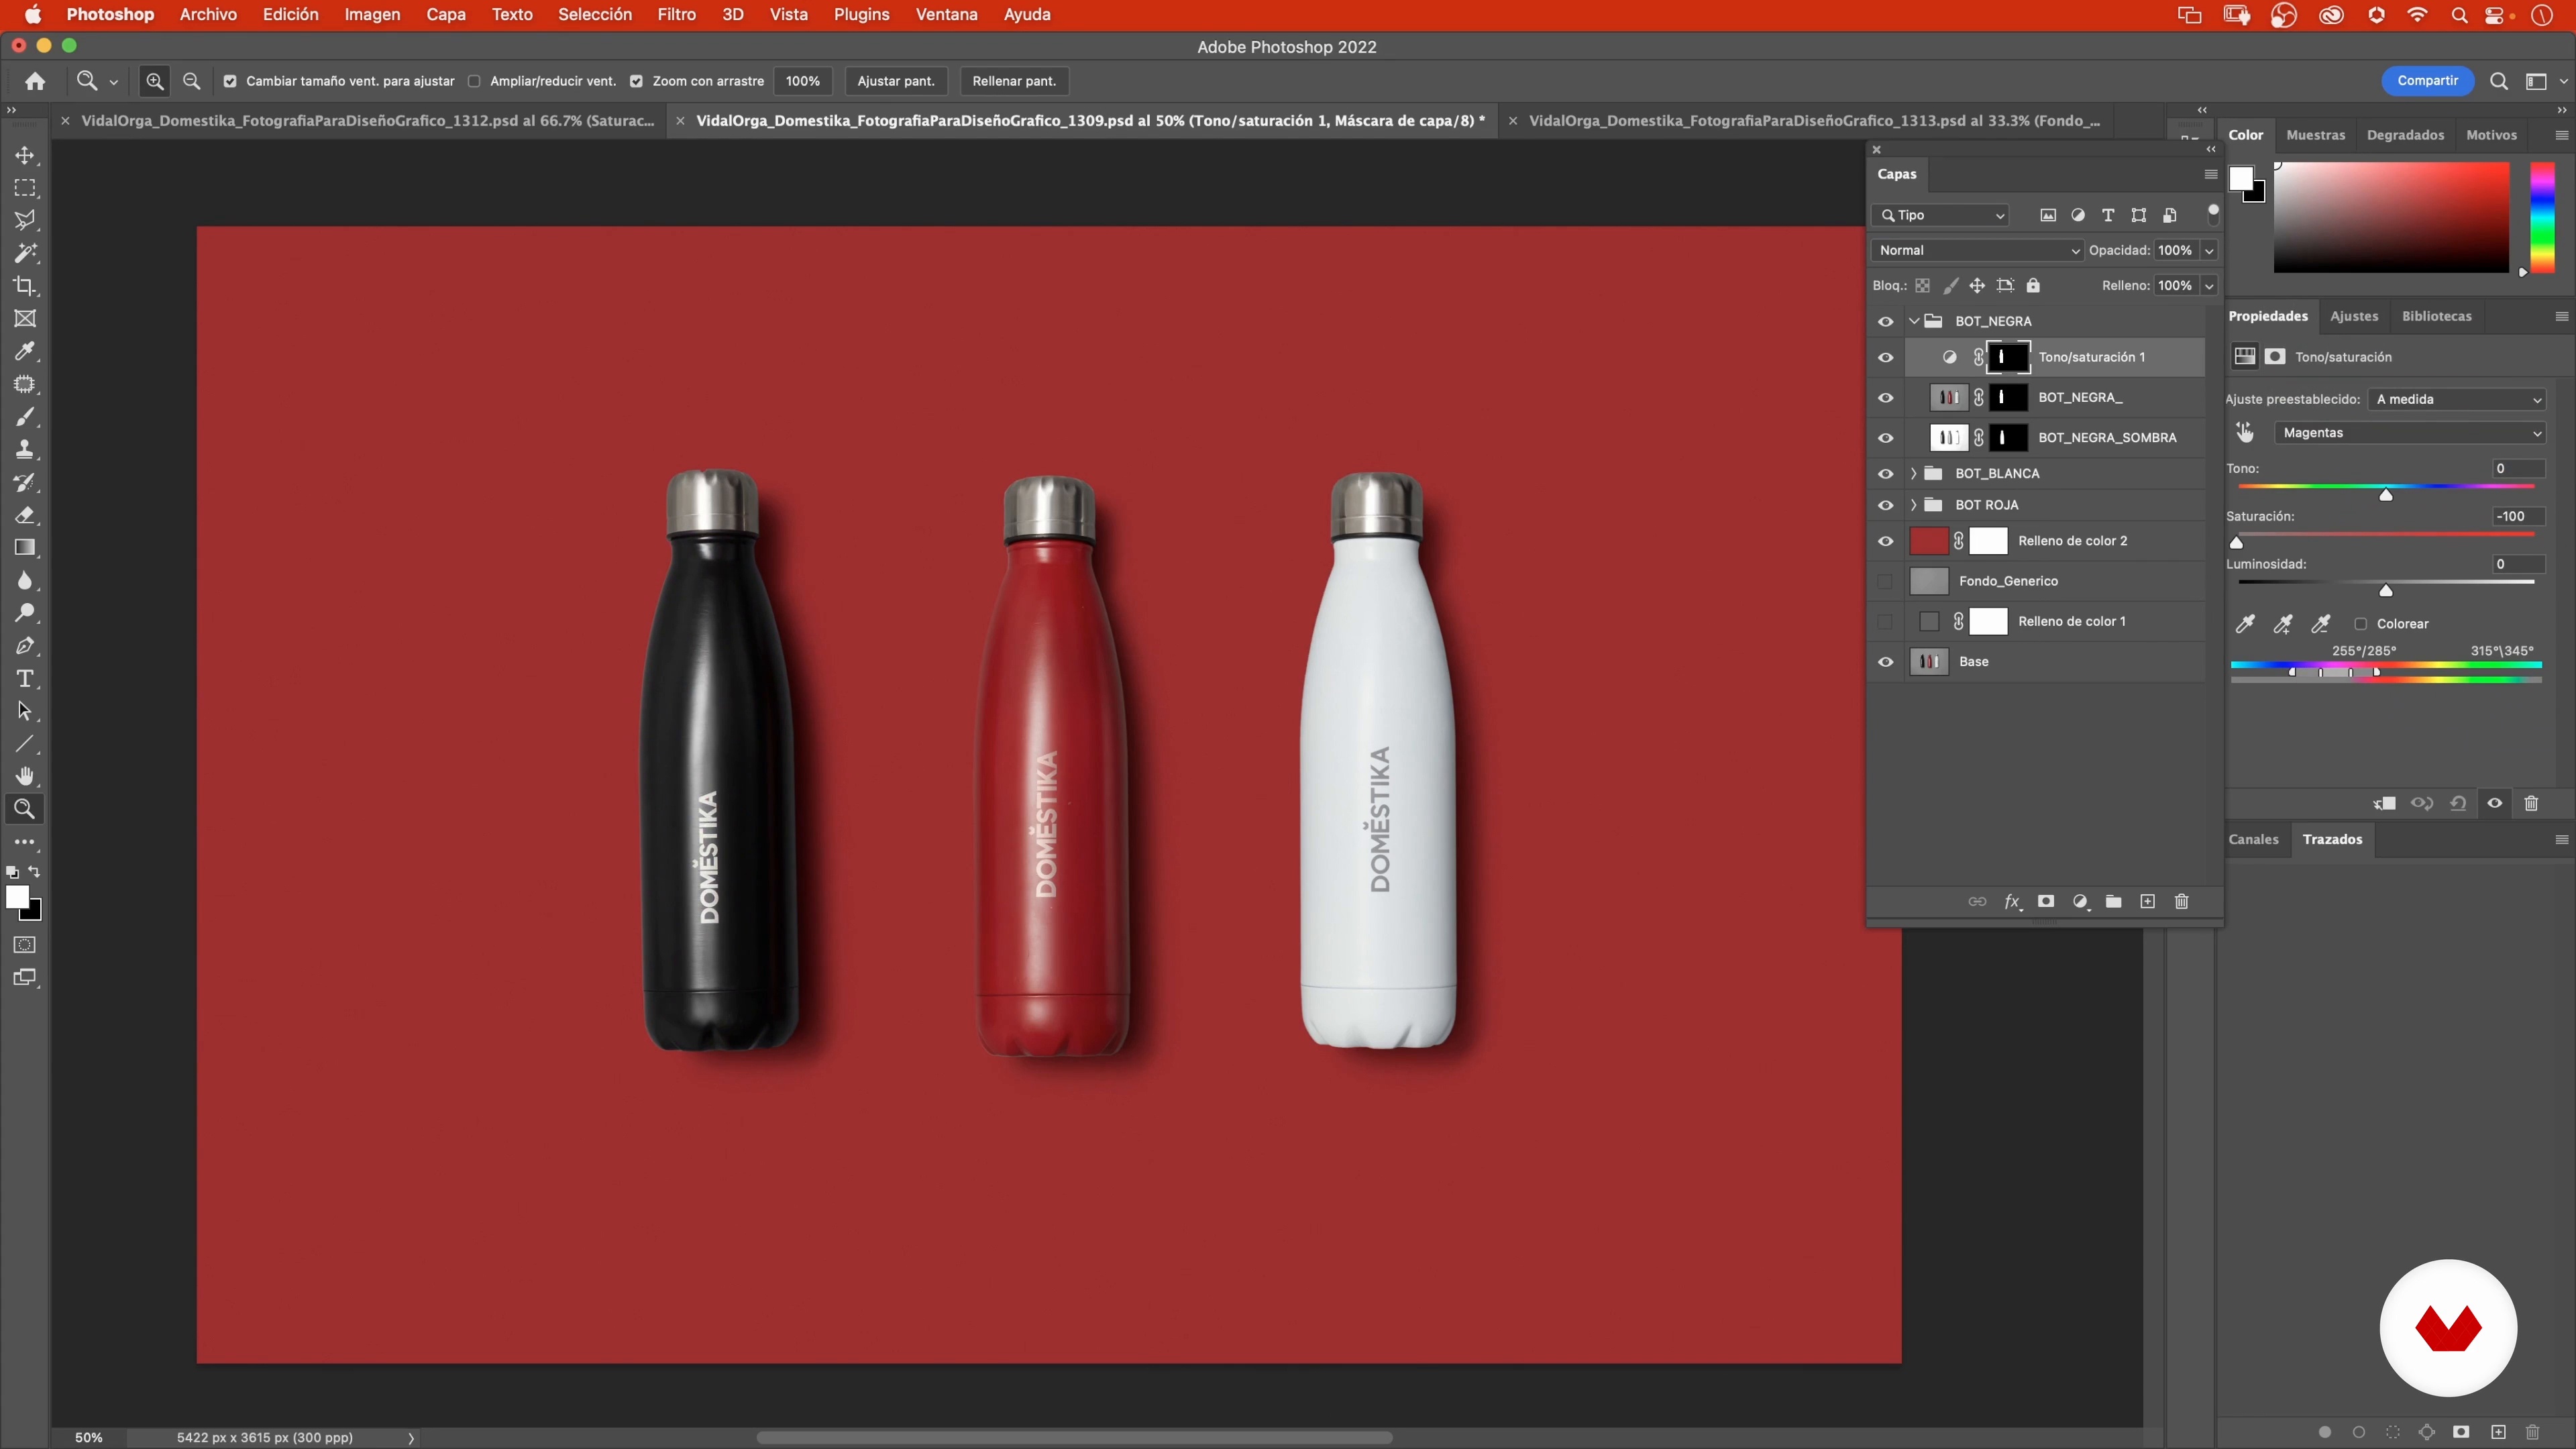Add a layer mask in Capas panel
The width and height of the screenshot is (2576, 1449).
(x=2046, y=902)
